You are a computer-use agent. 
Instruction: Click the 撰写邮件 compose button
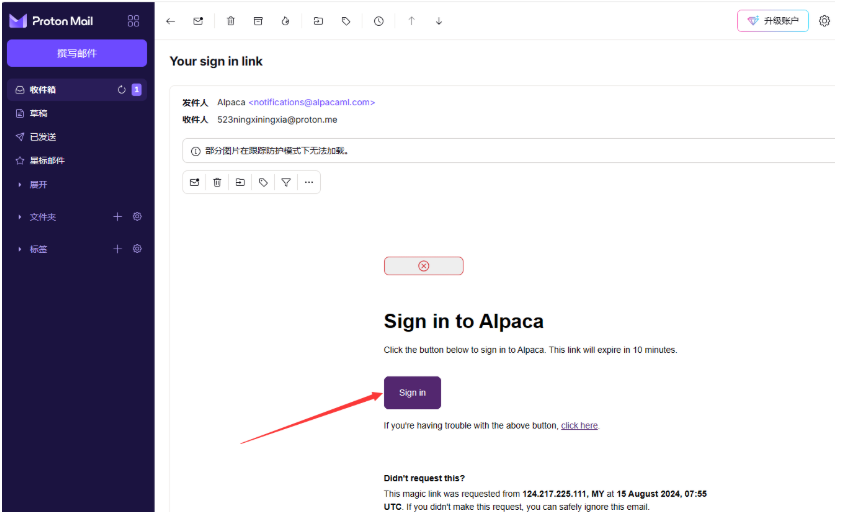77,53
